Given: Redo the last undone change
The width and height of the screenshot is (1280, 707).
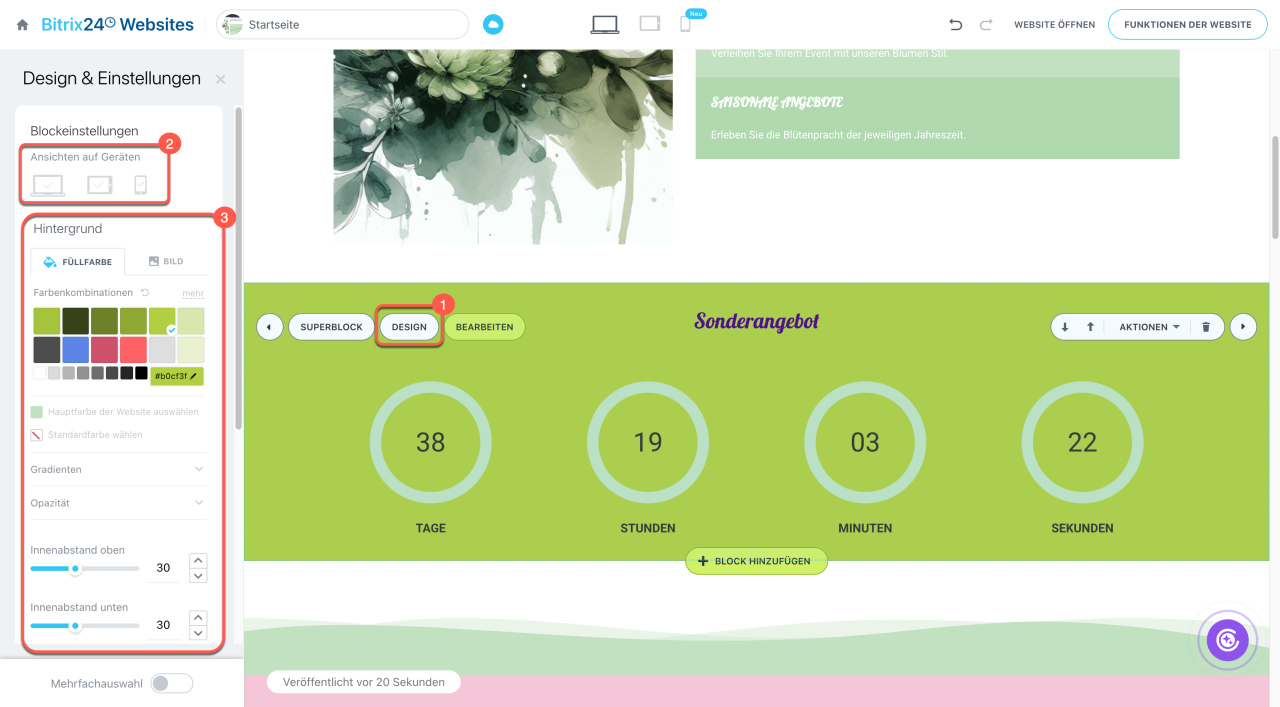Looking at the screenshot, I should point(986,25).
